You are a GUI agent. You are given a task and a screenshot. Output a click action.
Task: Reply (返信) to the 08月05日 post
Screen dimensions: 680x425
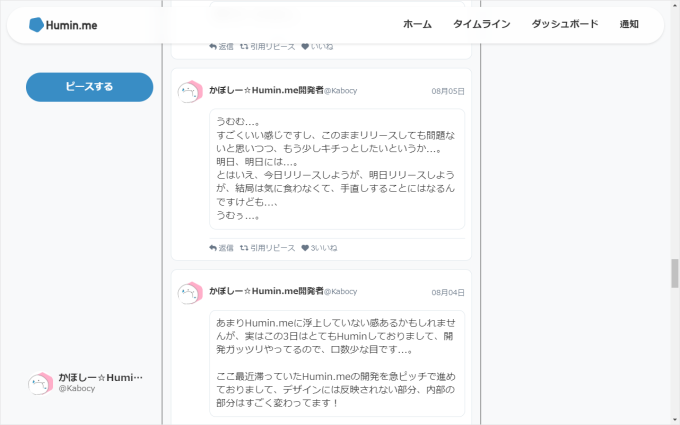pos(221,248)
